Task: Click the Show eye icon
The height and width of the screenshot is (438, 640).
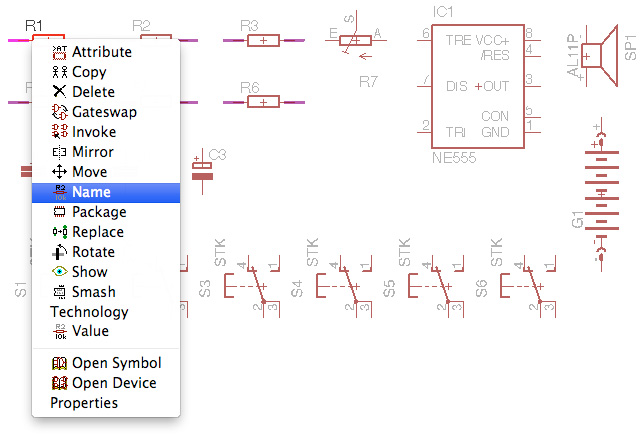Action: pos(59,272)
